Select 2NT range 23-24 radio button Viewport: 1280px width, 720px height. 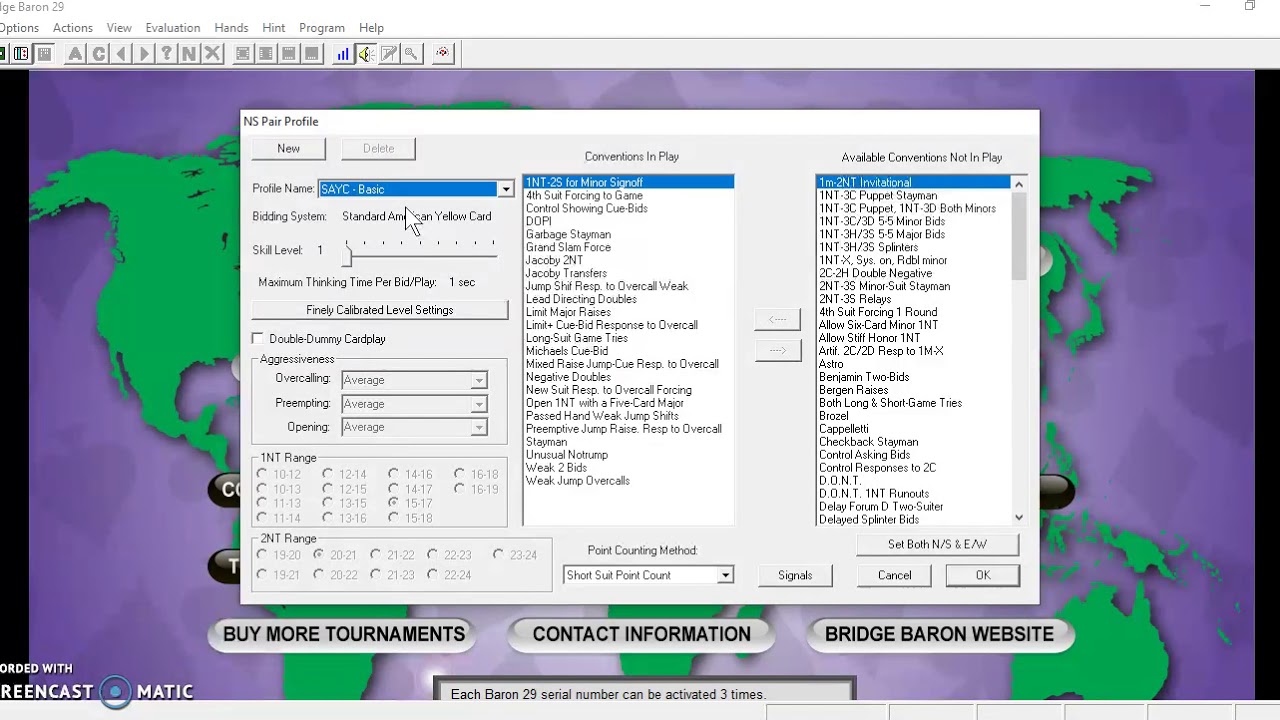(x=499, y=554)
